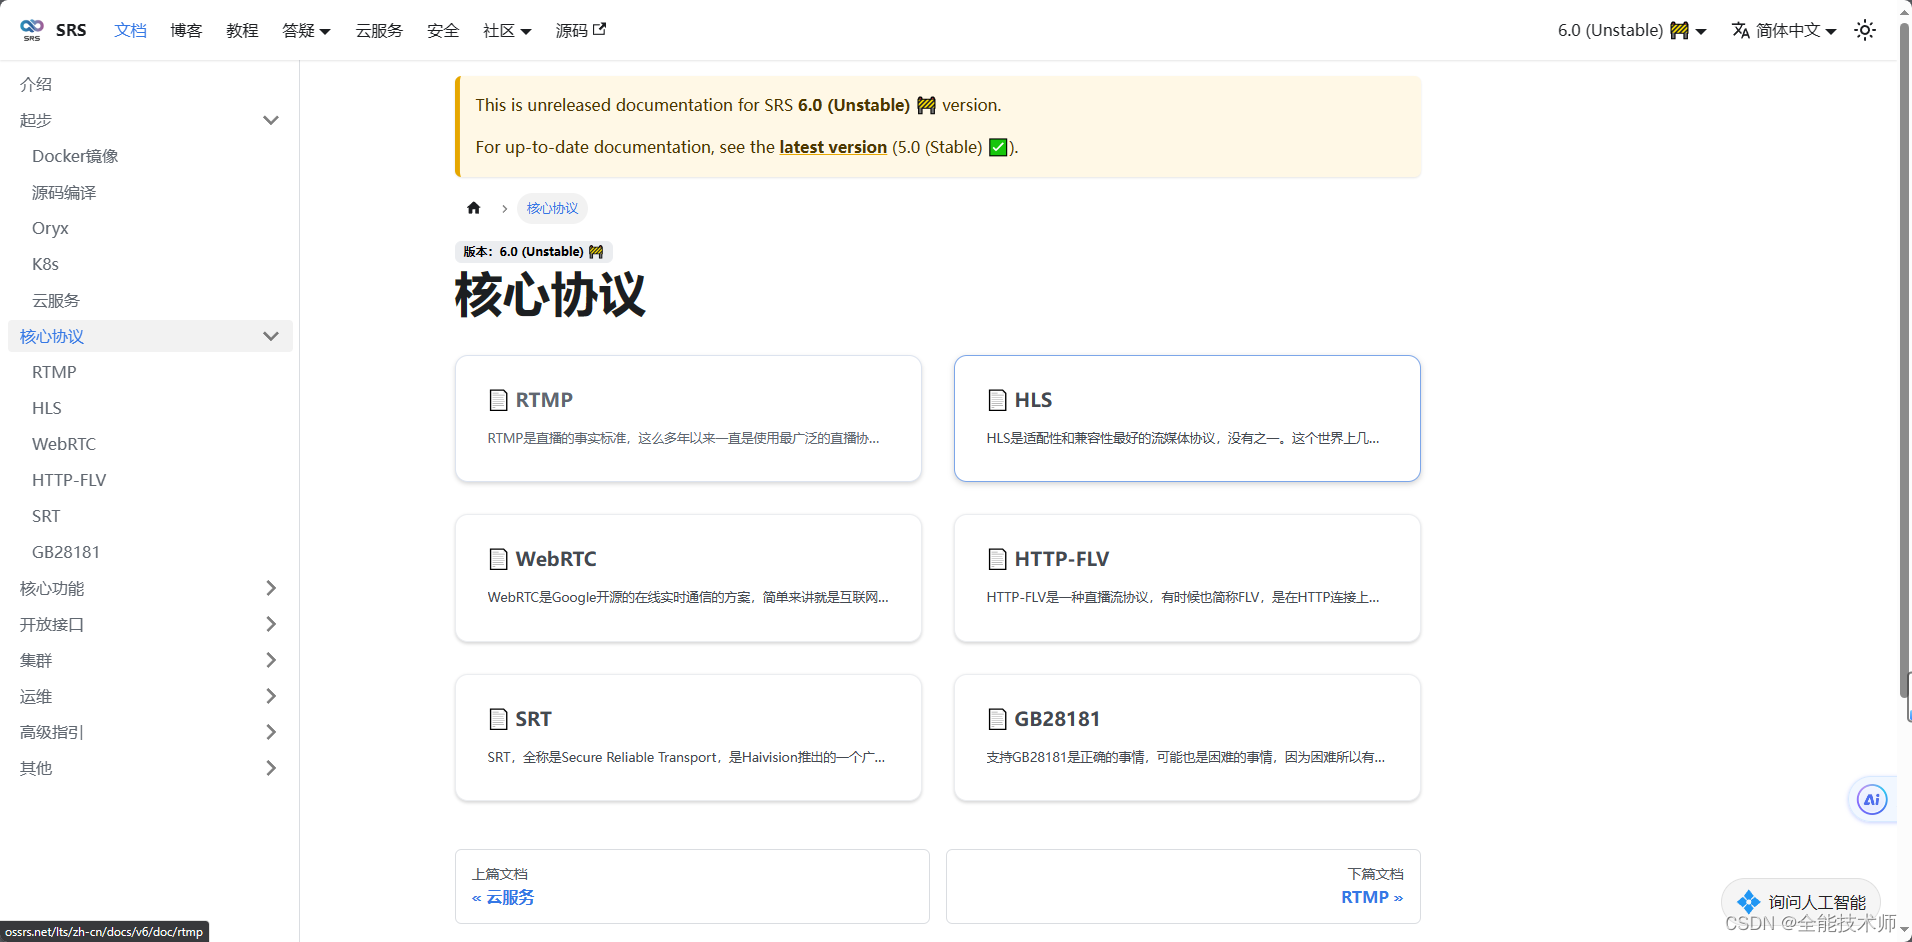Viewport: 1912px width, 942px height.
Task: Click the language translate icon
Action: pos(1741,30)
